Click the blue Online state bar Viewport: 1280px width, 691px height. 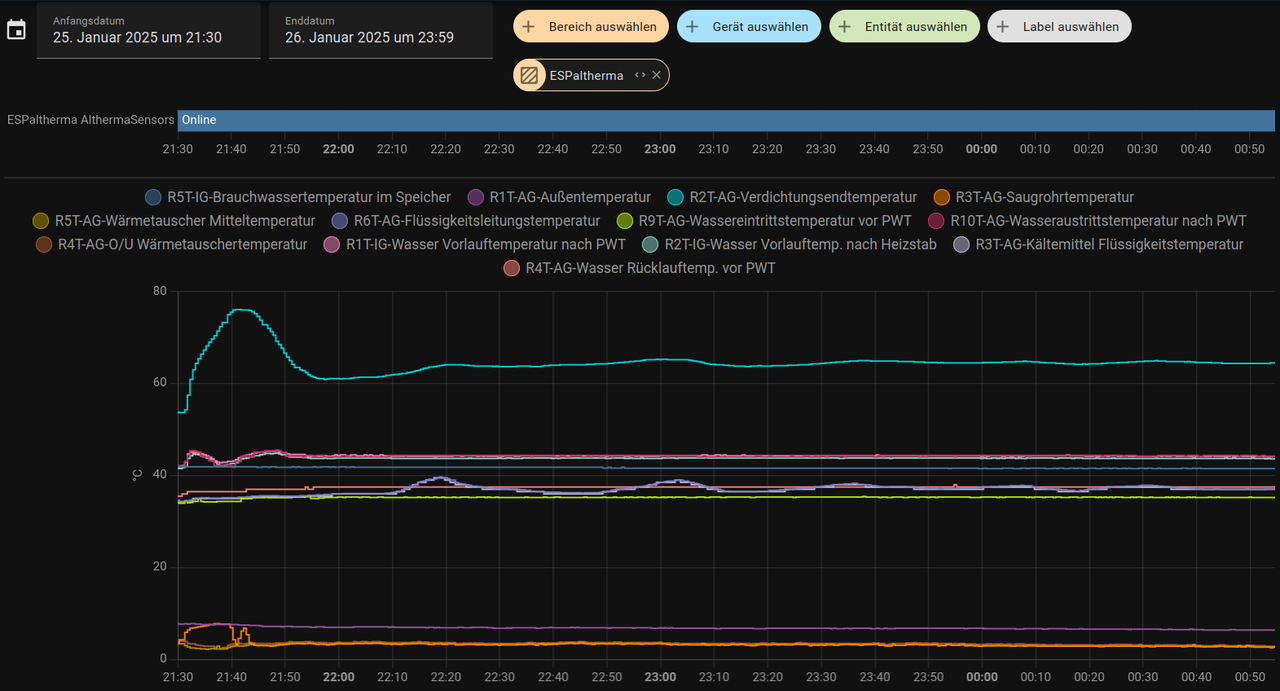coord(726,120)
